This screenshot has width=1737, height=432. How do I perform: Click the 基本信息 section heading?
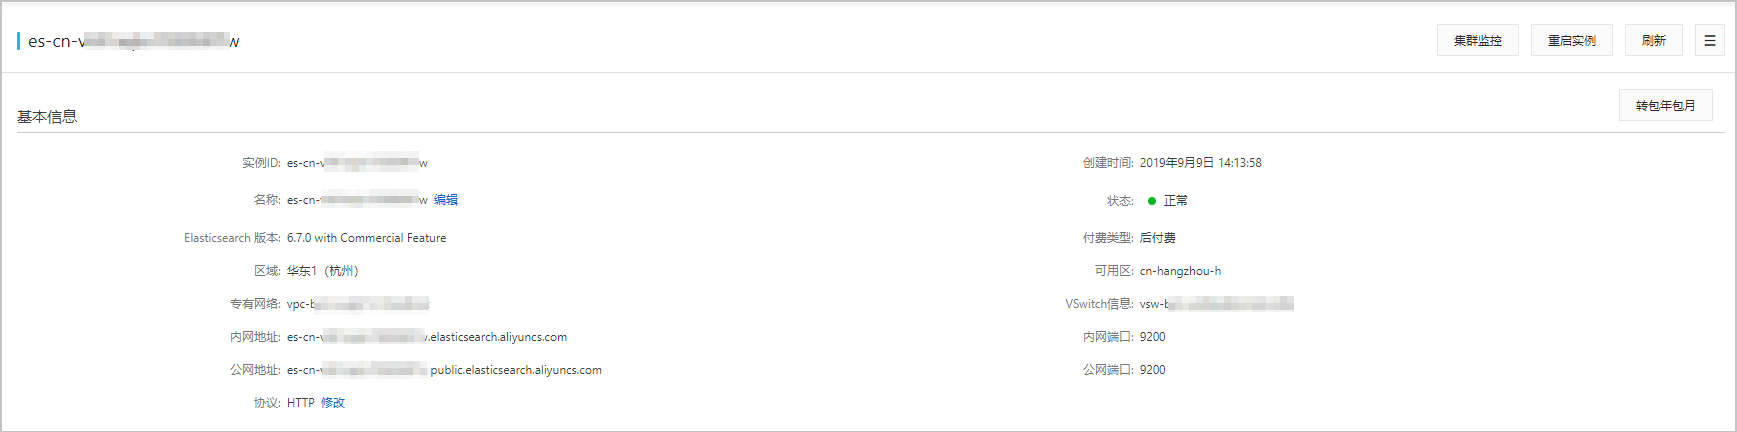pyautogui.click(x=47, y=116)
